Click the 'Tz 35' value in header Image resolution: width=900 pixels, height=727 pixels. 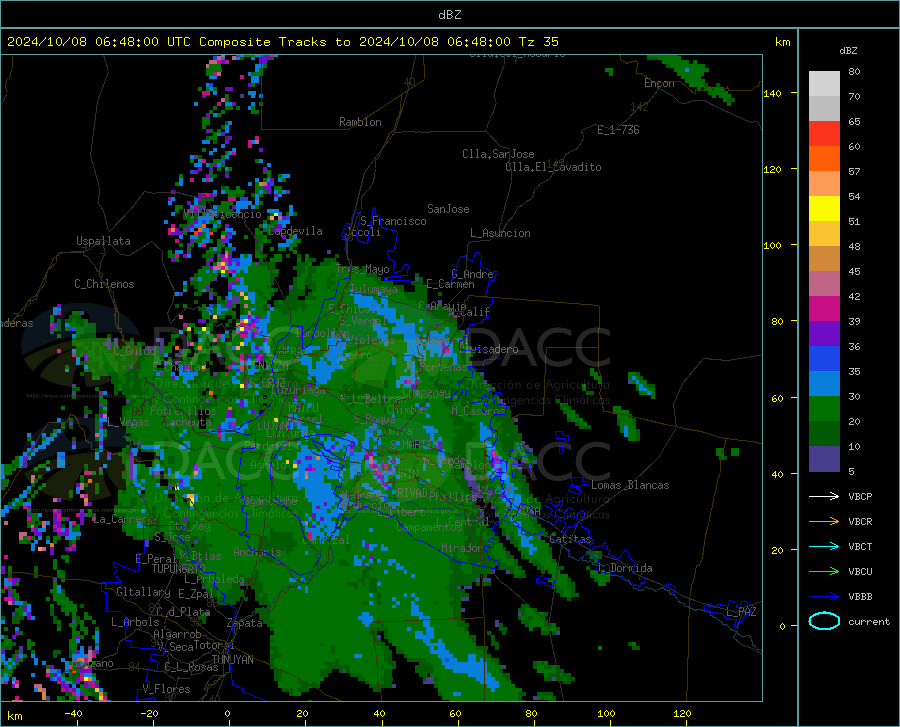538,42
